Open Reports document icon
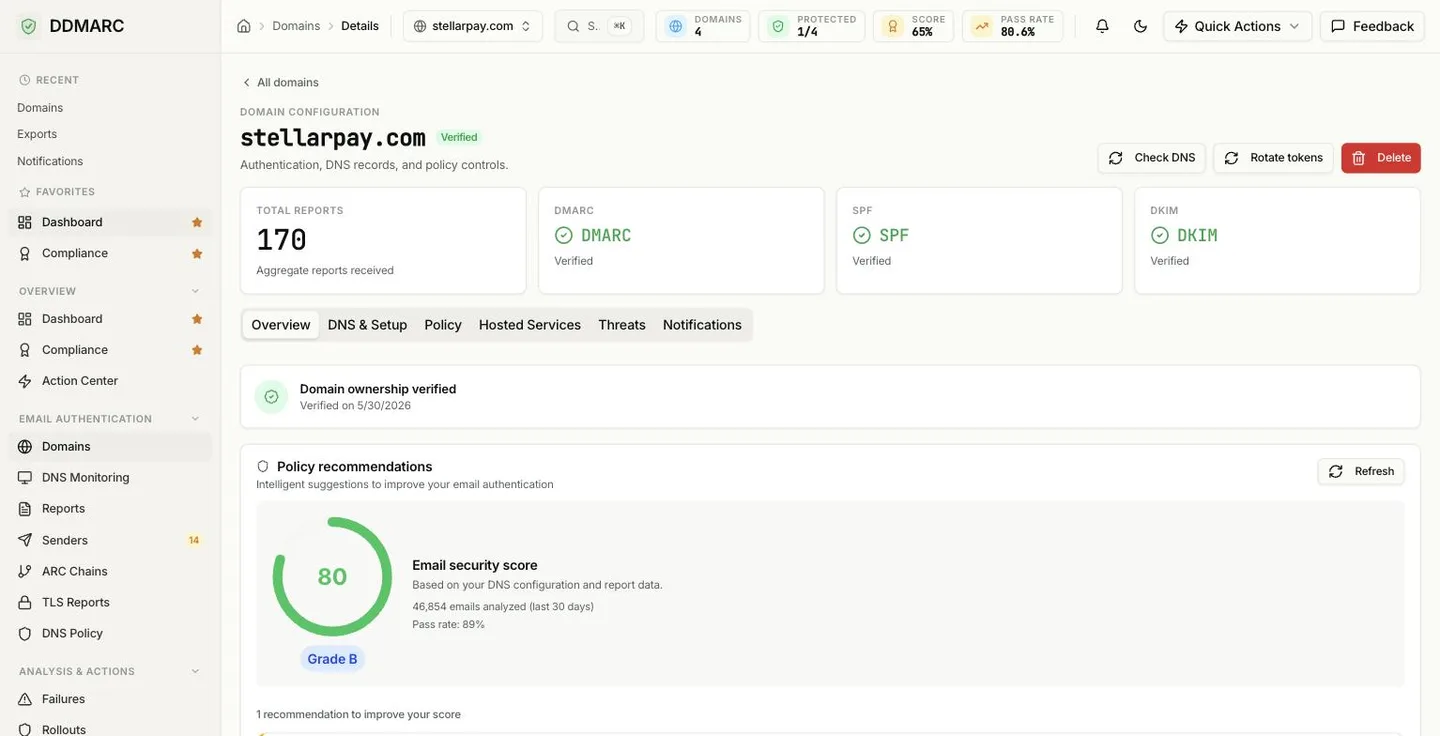1440x736 pixels. click(25, 509)
